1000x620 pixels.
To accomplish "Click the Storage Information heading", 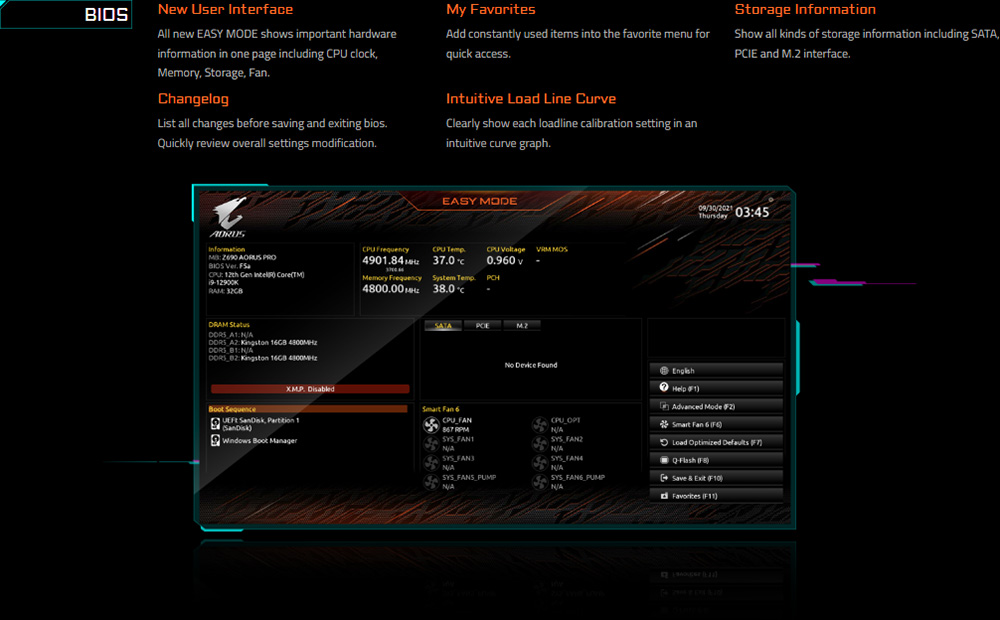I will point(805,10).
